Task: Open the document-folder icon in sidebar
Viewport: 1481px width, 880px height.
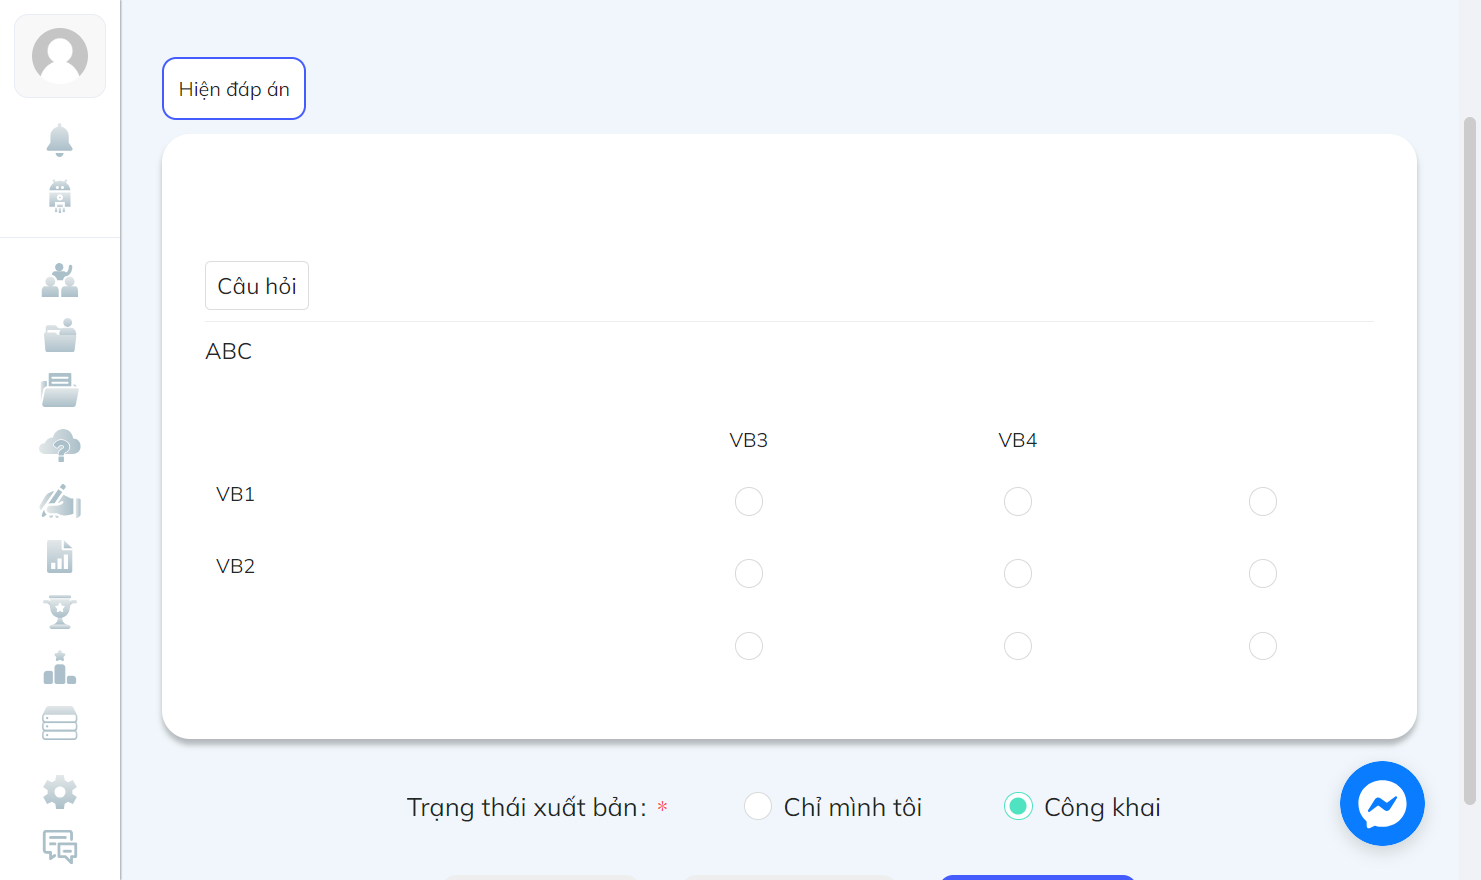Action: click(x=60, y=390)
